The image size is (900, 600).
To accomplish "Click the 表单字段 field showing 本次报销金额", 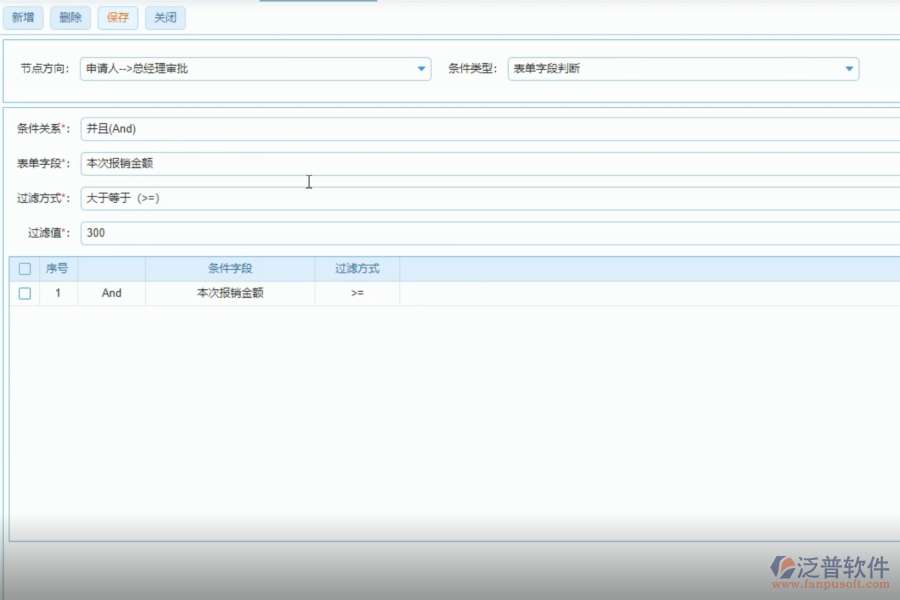I will click(300, 162).
